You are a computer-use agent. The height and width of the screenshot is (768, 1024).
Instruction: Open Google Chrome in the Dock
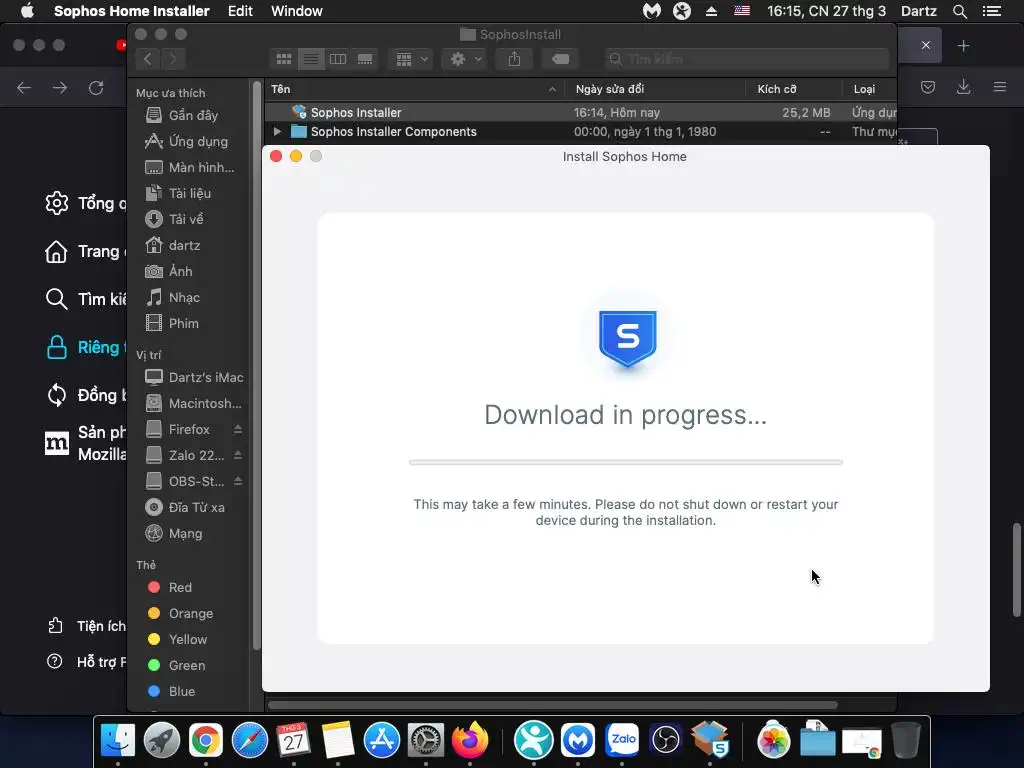(x=206, y=741)
